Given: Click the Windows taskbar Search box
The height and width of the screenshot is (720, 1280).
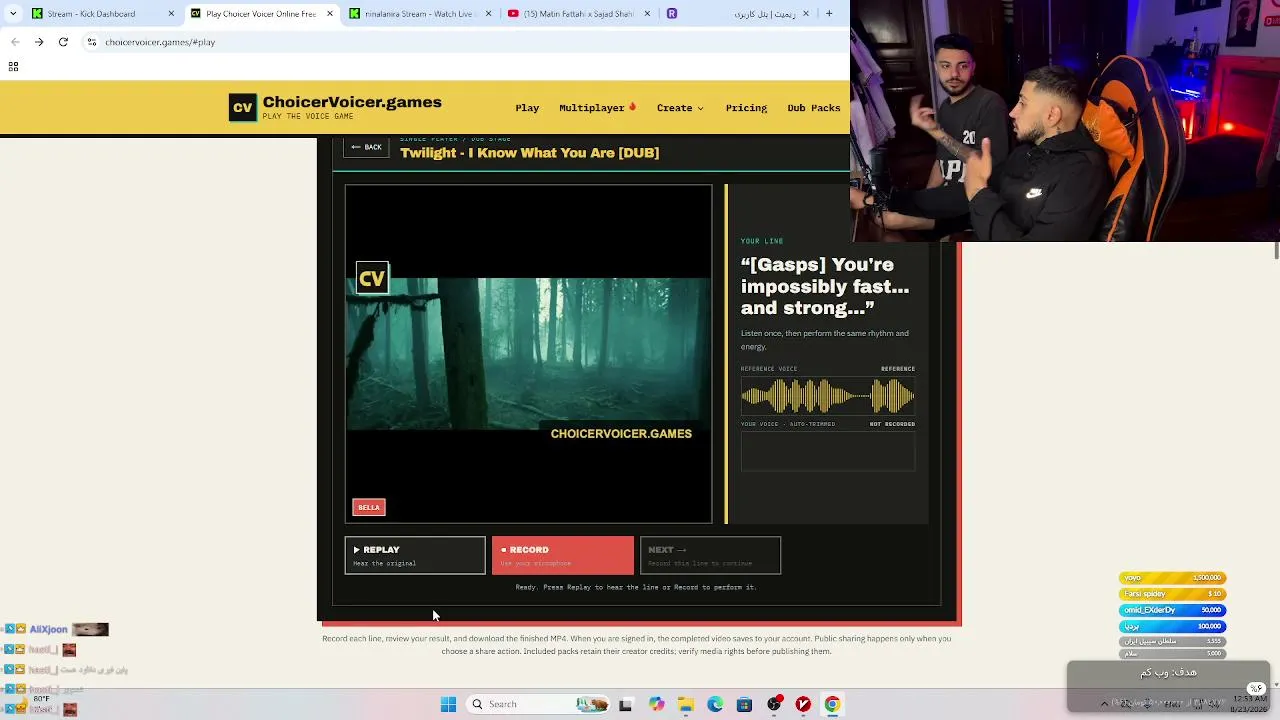Looking at the screenshot, I should pos(538,704).
